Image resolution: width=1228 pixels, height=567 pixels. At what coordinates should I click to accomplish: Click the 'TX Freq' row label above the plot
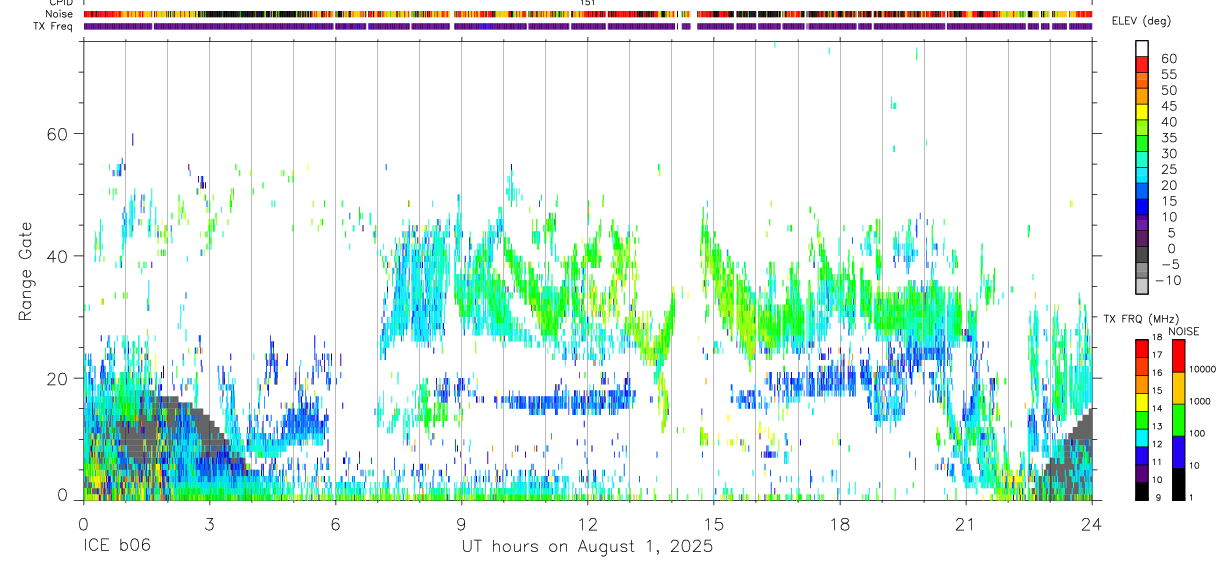coord(55,26)
